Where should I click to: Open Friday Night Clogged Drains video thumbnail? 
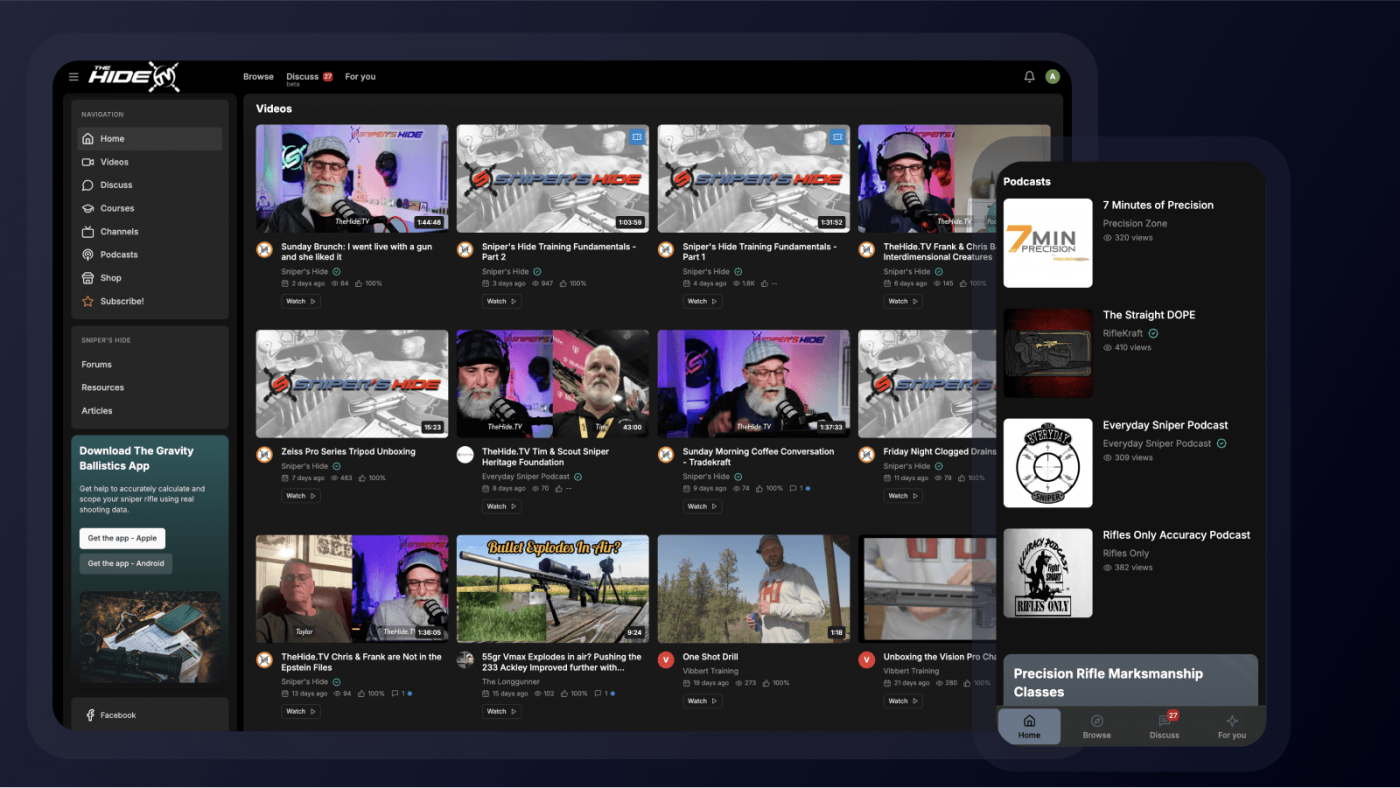click(x=928, y=384)
